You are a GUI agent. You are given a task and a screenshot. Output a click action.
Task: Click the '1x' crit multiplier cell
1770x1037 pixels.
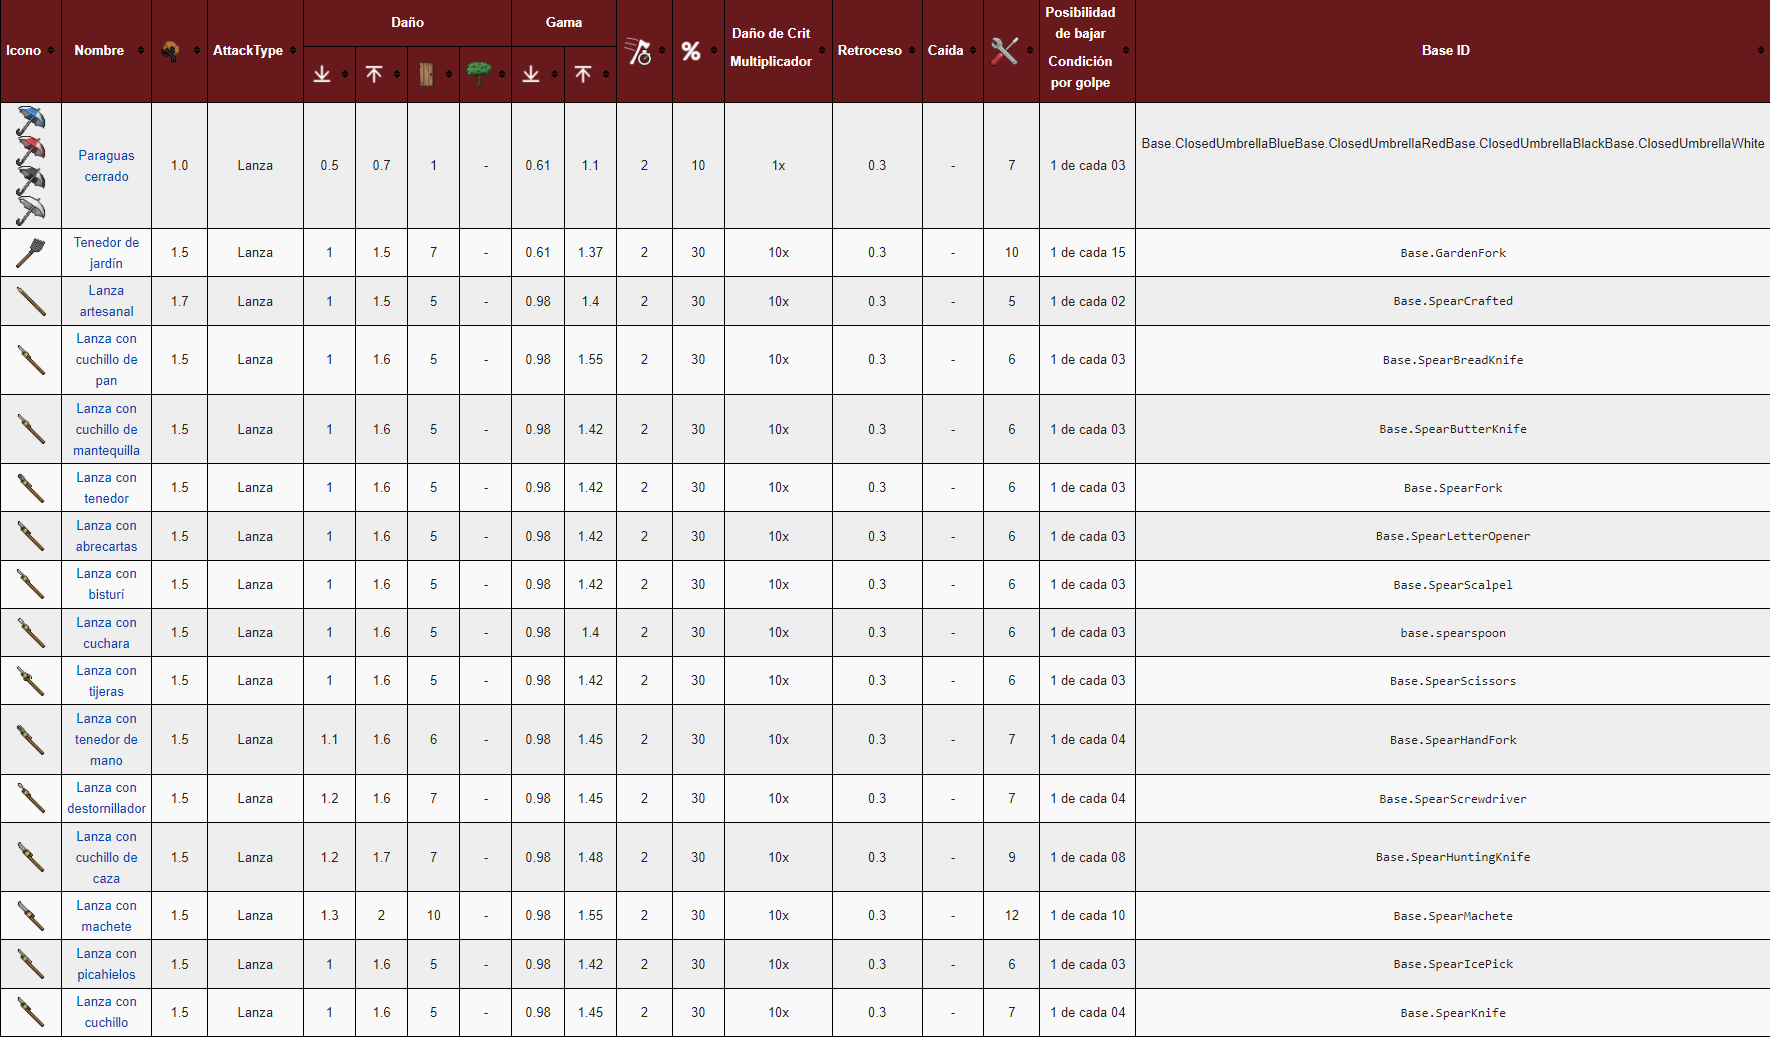(x=778, y=166)
